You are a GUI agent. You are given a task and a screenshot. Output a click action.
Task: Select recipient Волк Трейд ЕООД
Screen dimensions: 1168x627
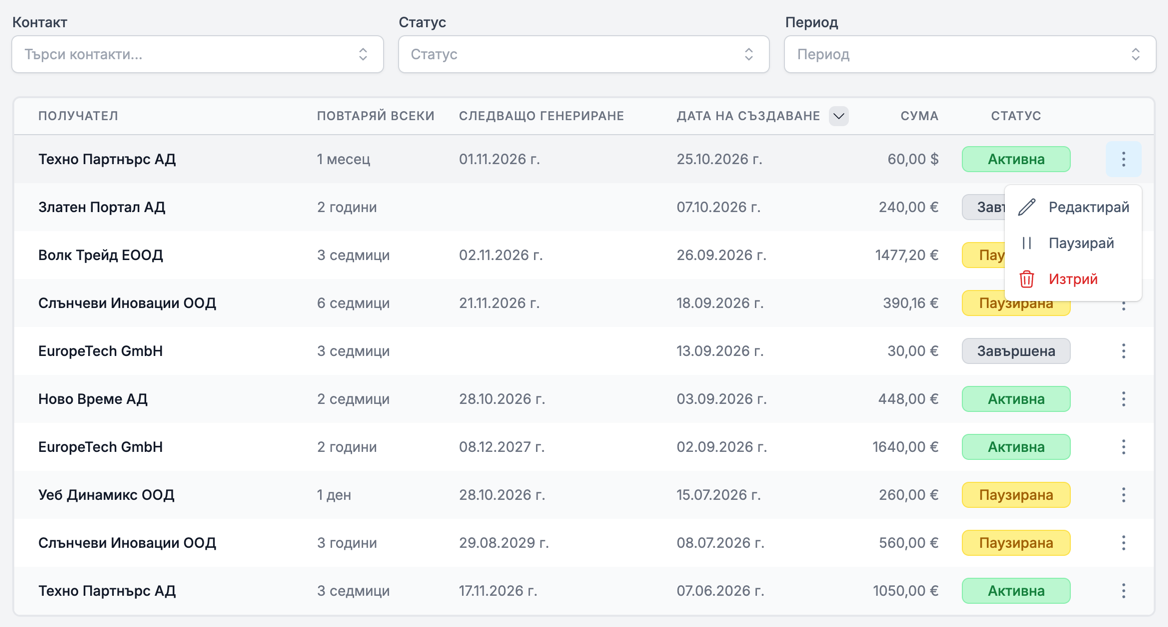coord(101,255)
